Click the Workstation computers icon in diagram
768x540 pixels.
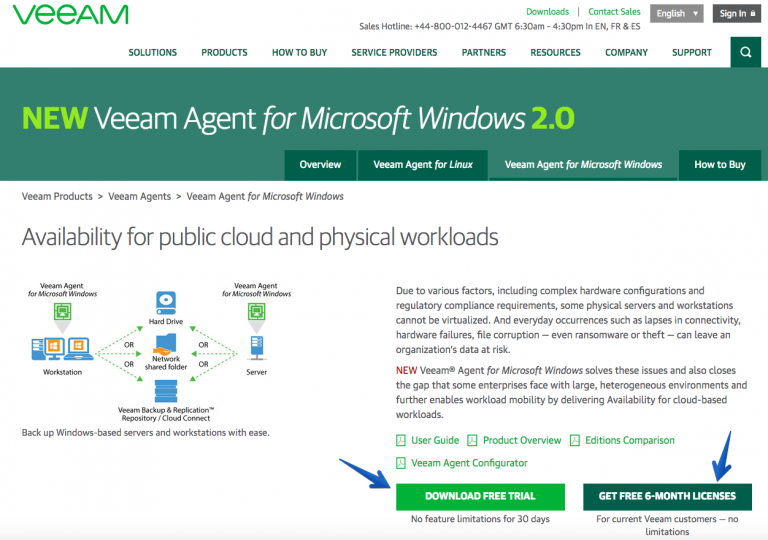click(62, 349)
